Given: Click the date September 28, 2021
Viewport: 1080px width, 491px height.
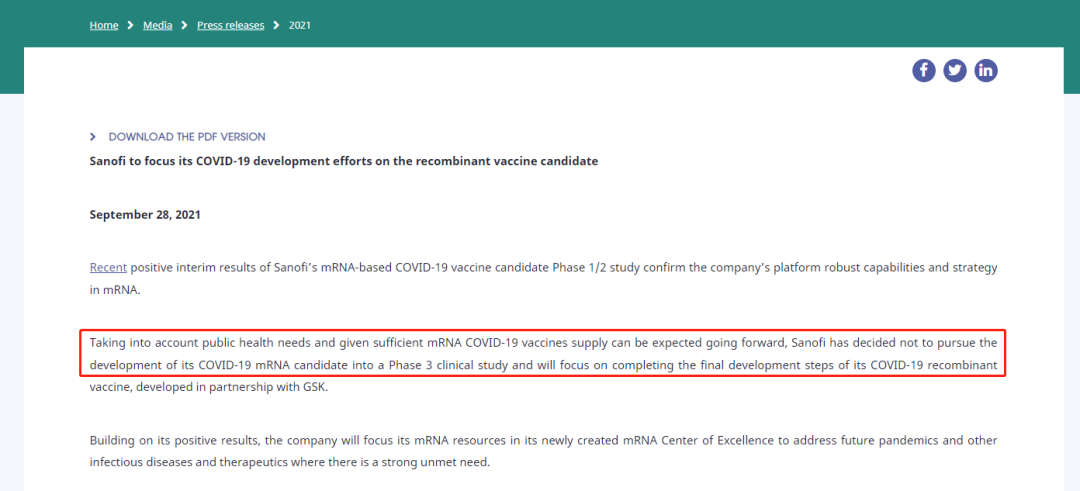Looking at the screenshot, I should (145, 215).
